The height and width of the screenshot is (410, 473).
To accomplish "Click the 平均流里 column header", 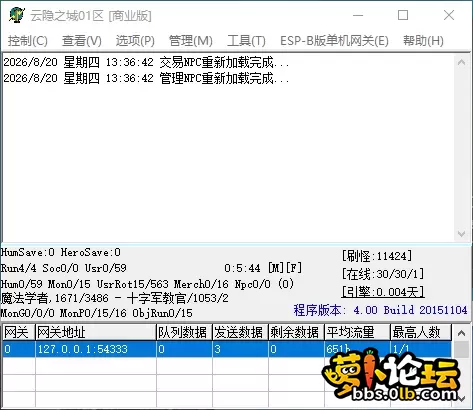I will click(357, 332).
